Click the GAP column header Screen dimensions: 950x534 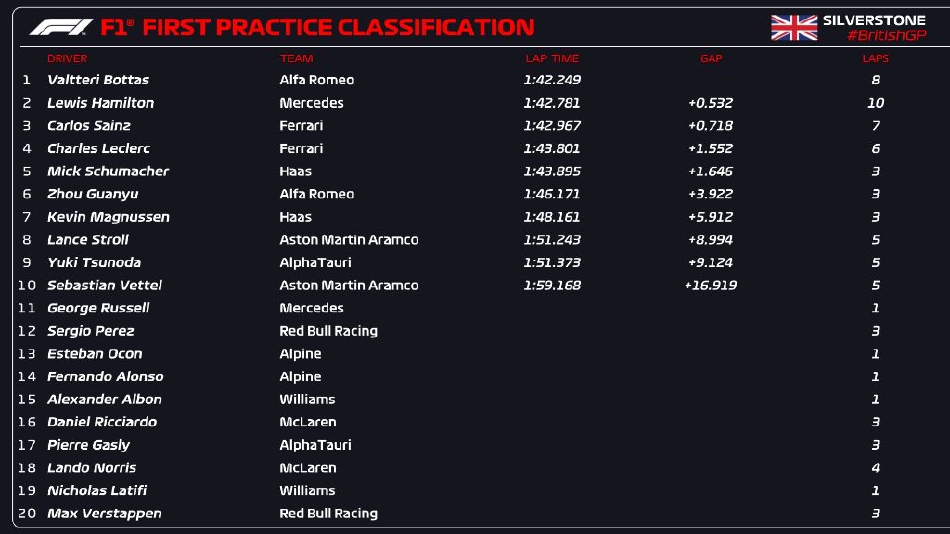[711, 59]
